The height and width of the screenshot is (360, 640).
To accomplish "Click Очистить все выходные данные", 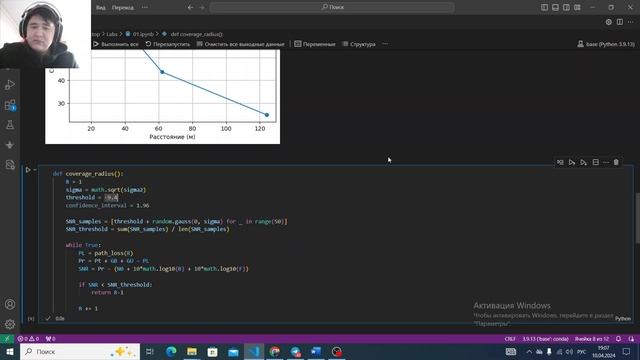I will [240, 44].
